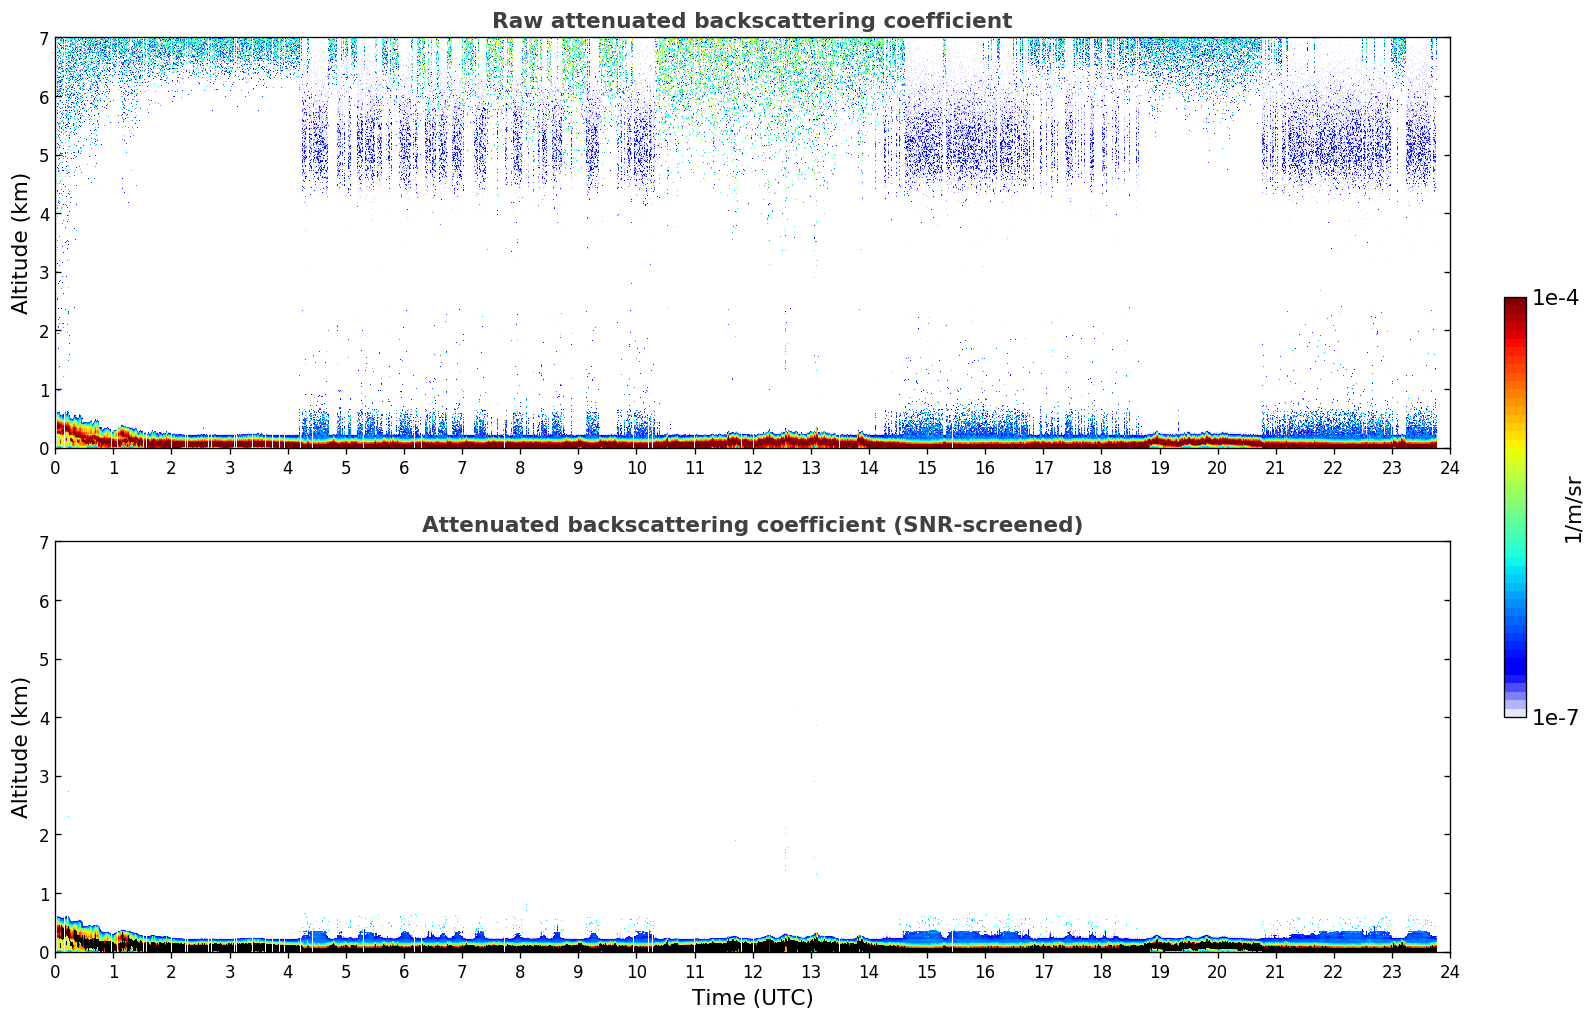Click the 'Time (UTC)' axis label

[x=752, y=998]
